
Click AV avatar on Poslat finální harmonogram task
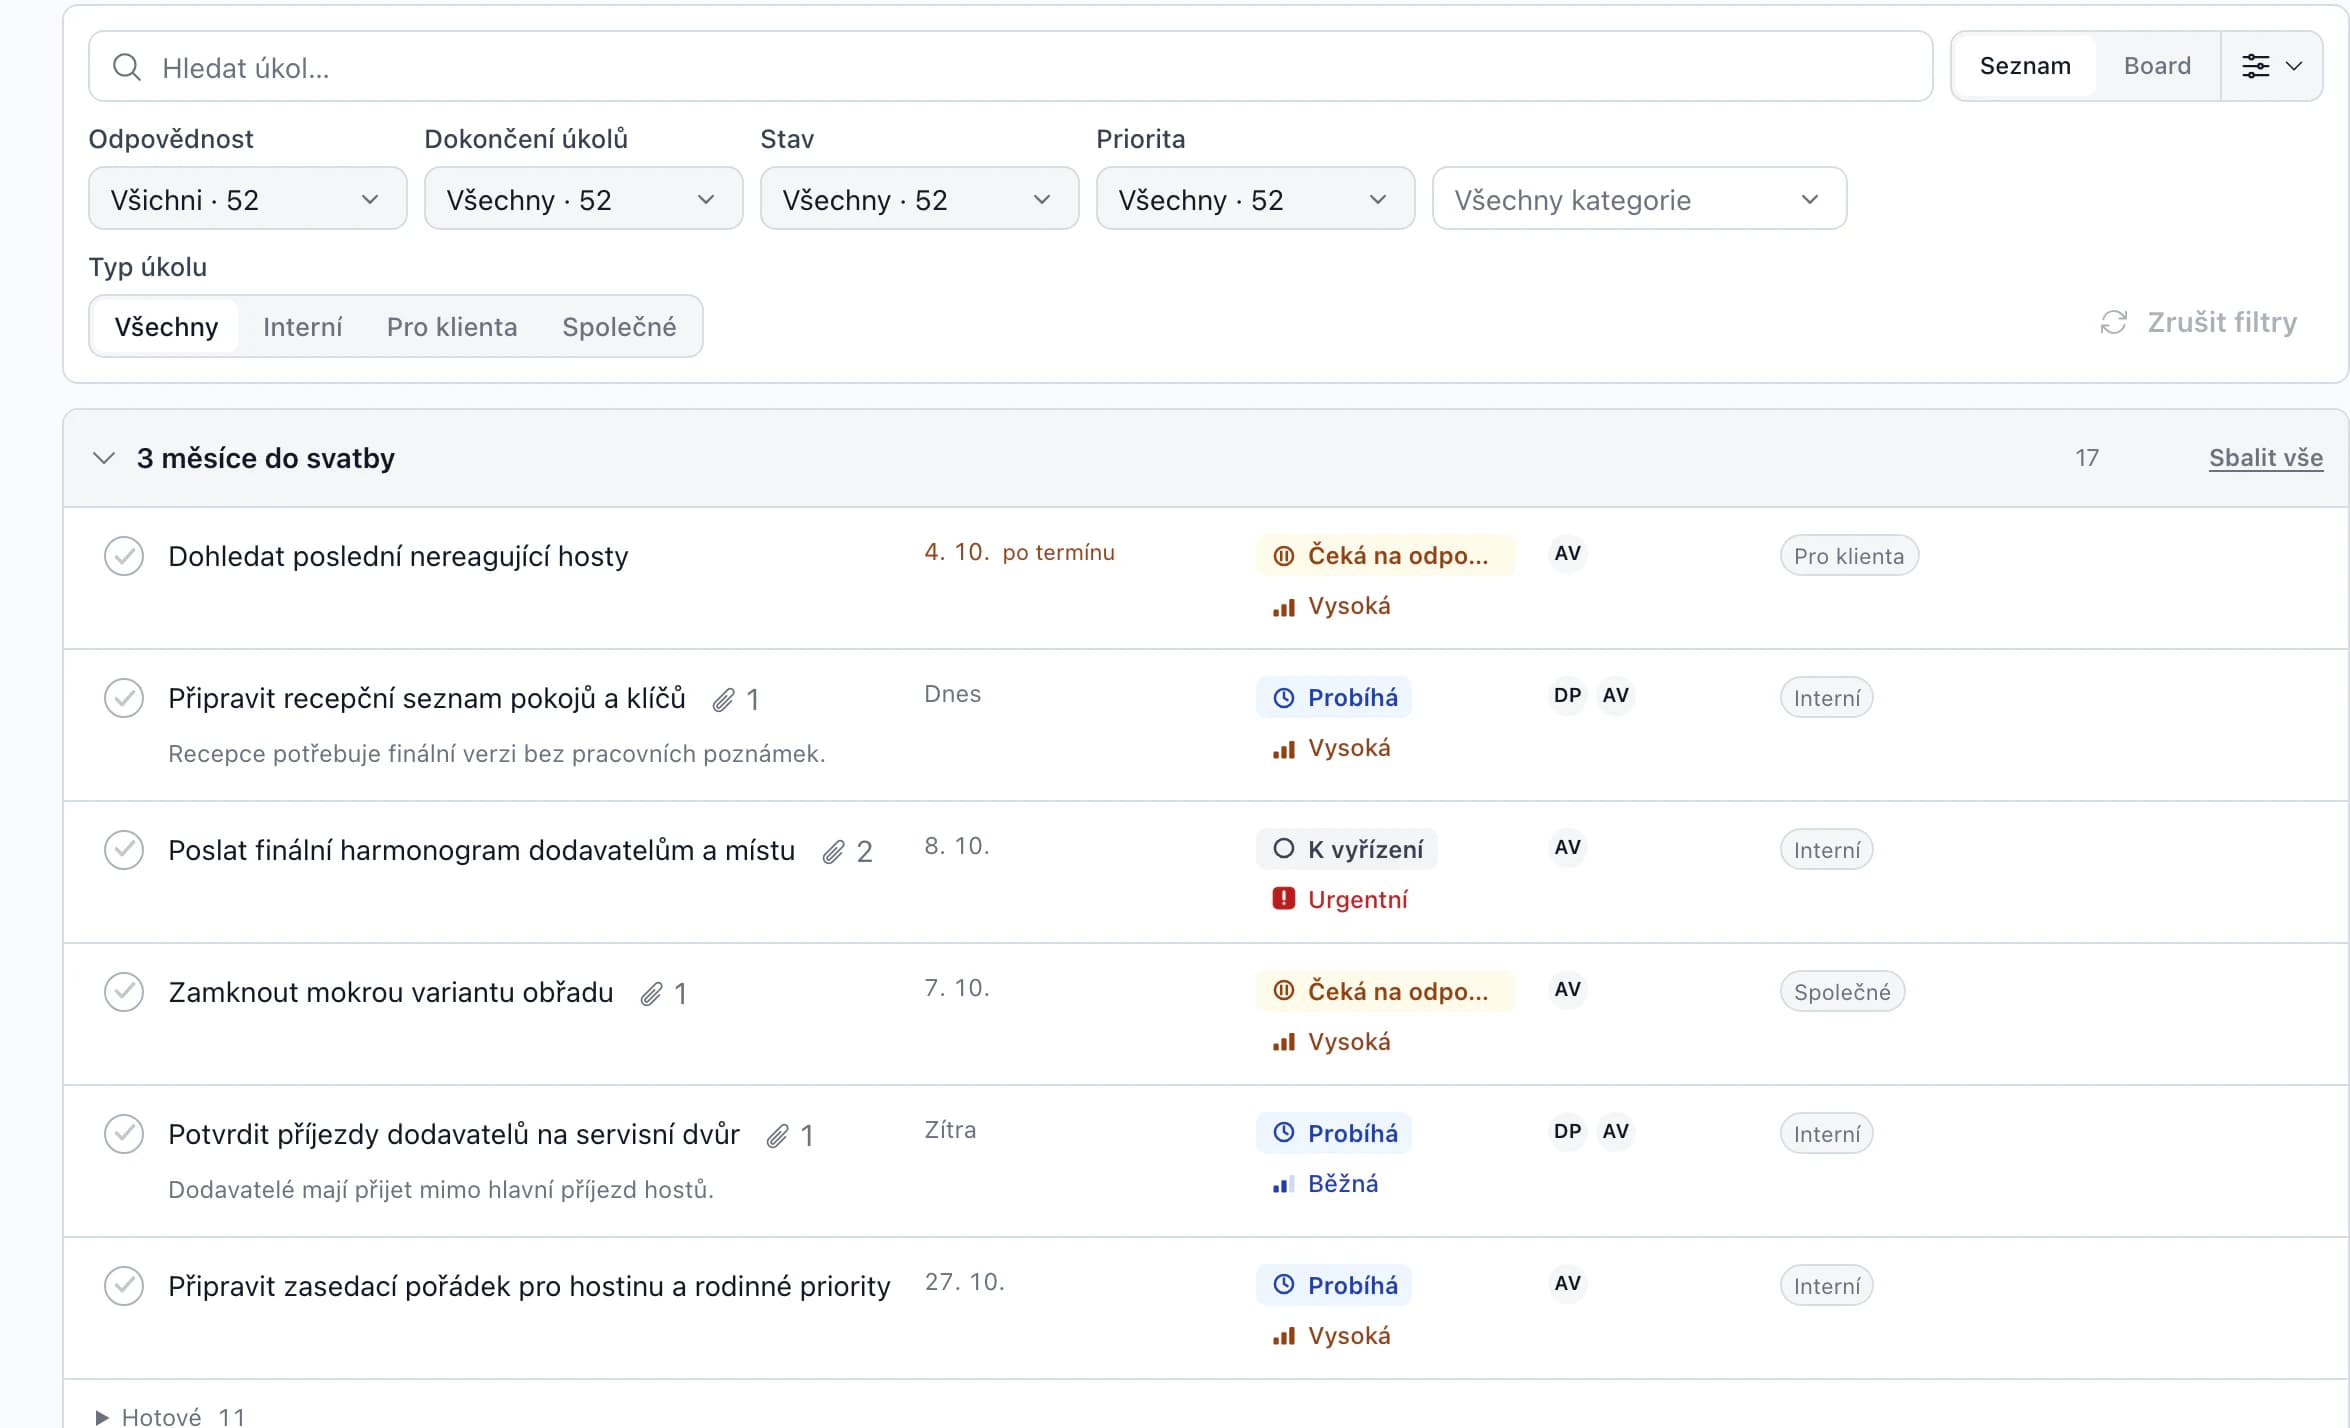point(1568,847)
